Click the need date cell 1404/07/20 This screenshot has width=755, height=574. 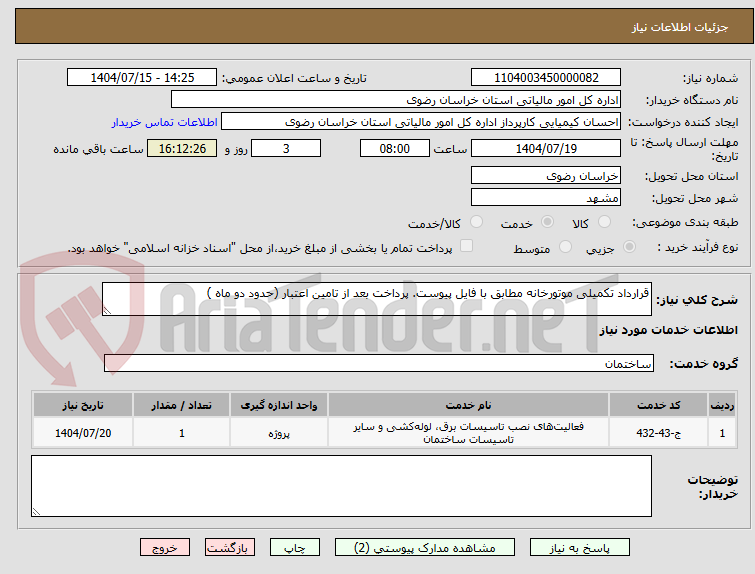pos(83,433)
